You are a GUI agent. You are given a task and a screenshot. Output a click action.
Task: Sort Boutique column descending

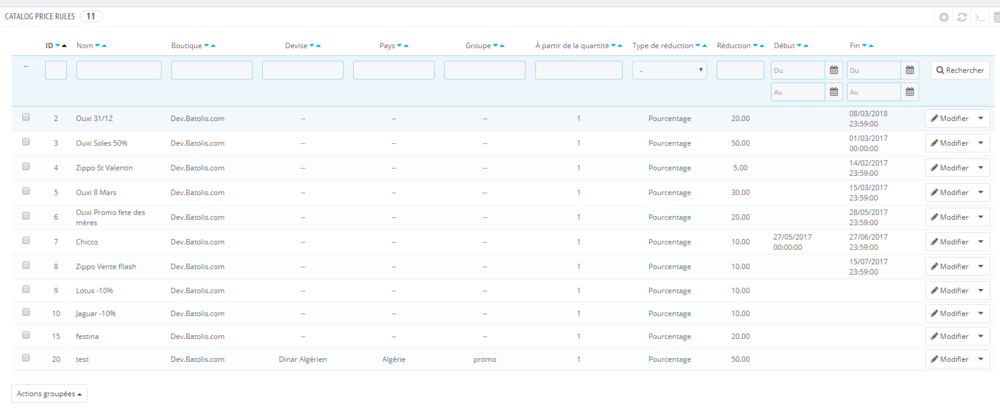[207, 46]
